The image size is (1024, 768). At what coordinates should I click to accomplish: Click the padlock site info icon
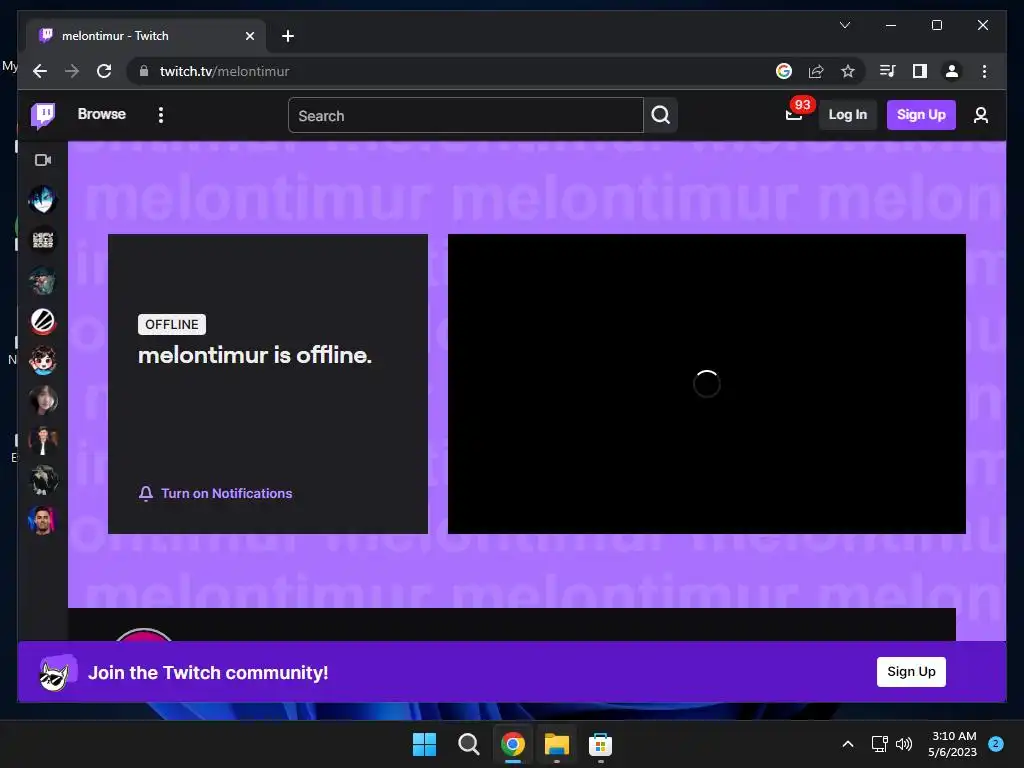click(x=144, y=71)
